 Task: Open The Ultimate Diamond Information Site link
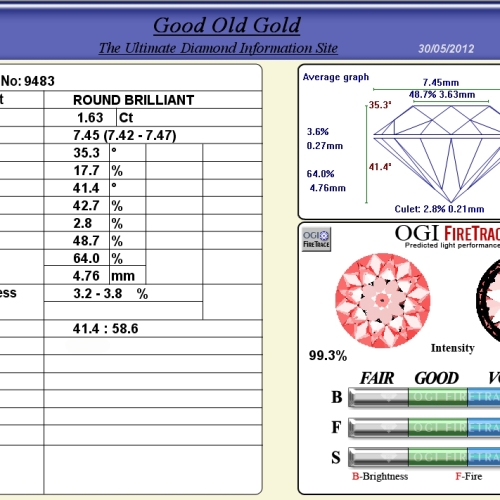click(218, 48)
